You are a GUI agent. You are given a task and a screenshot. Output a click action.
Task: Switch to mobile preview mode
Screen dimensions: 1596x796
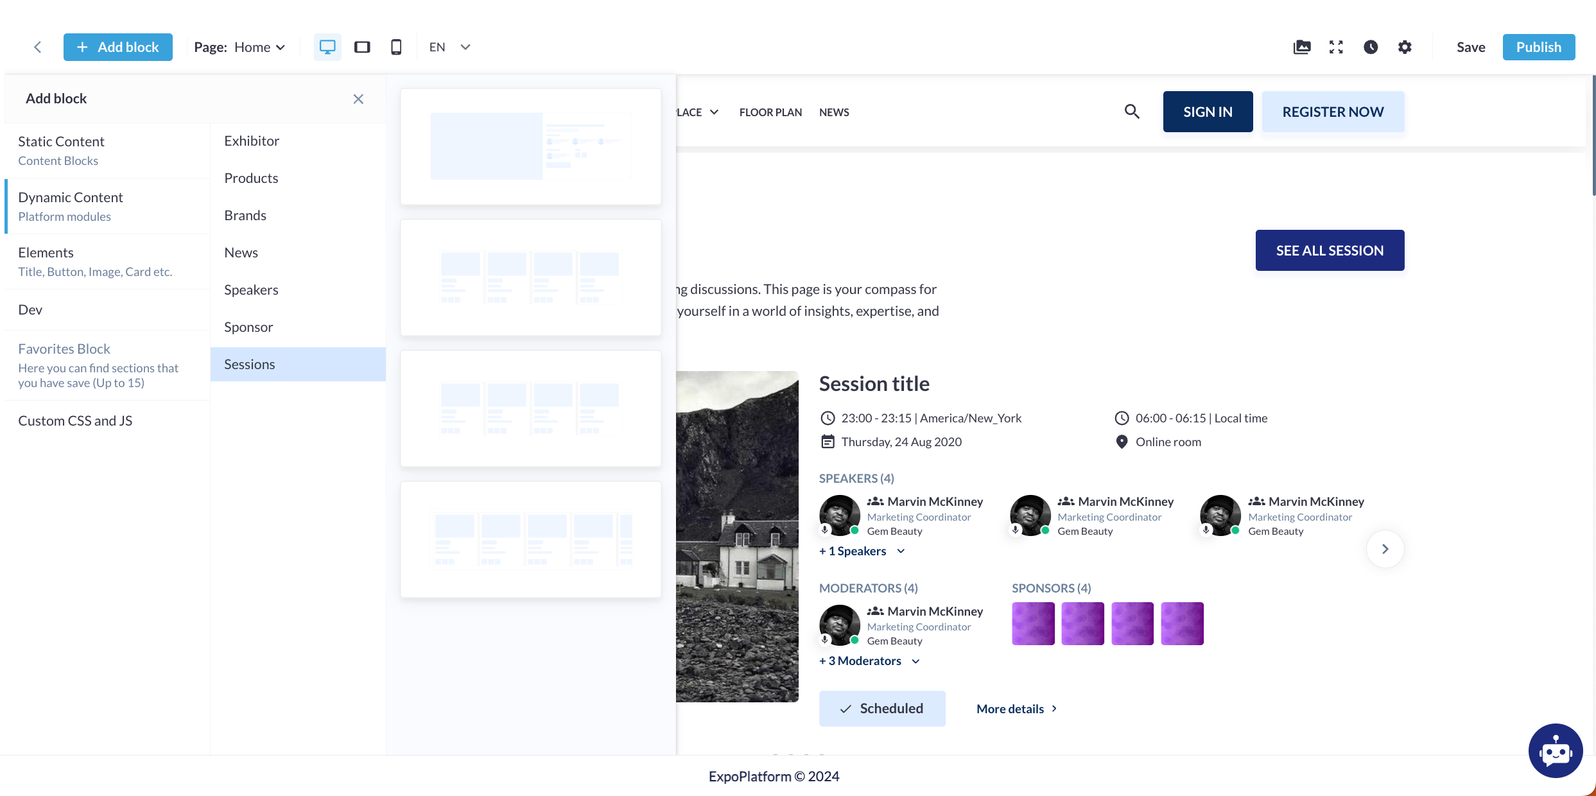396,47
